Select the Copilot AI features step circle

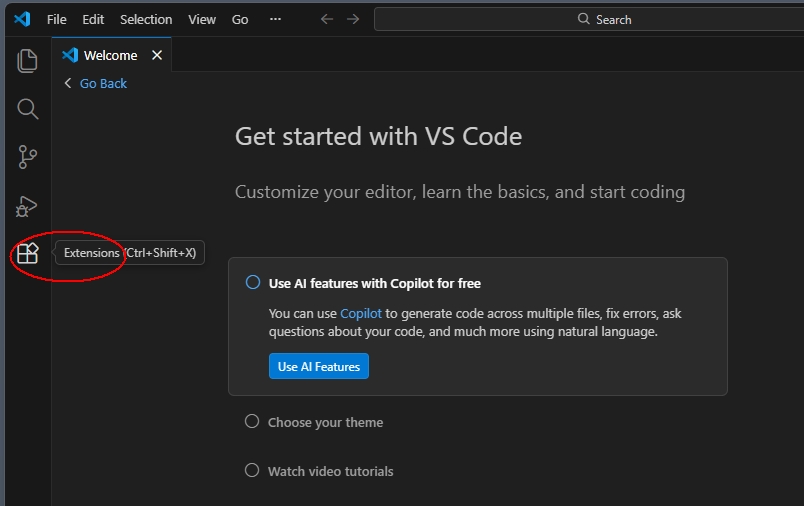[x=253, y=283]
